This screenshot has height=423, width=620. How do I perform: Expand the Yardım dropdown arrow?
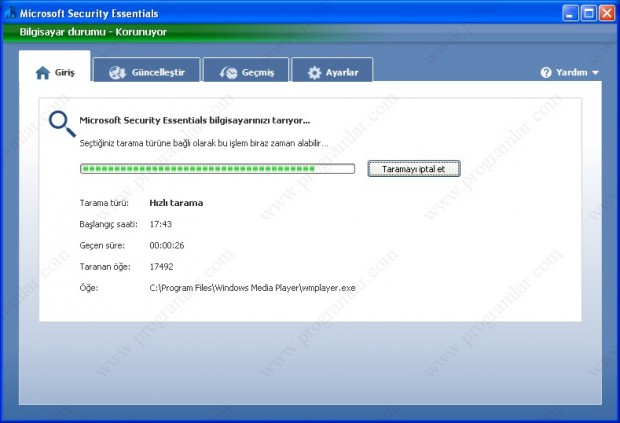click(x=595, y=73)
